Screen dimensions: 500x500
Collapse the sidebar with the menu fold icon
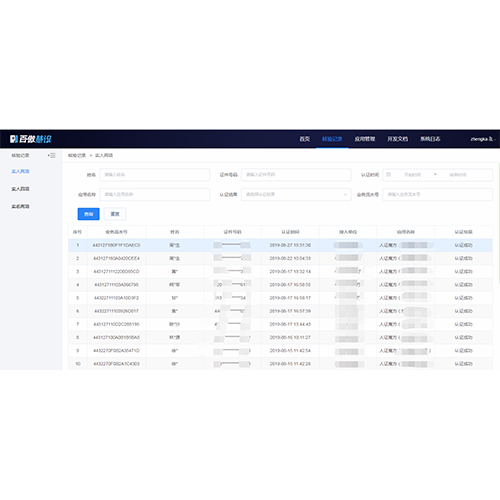click(x=52, y=155)
